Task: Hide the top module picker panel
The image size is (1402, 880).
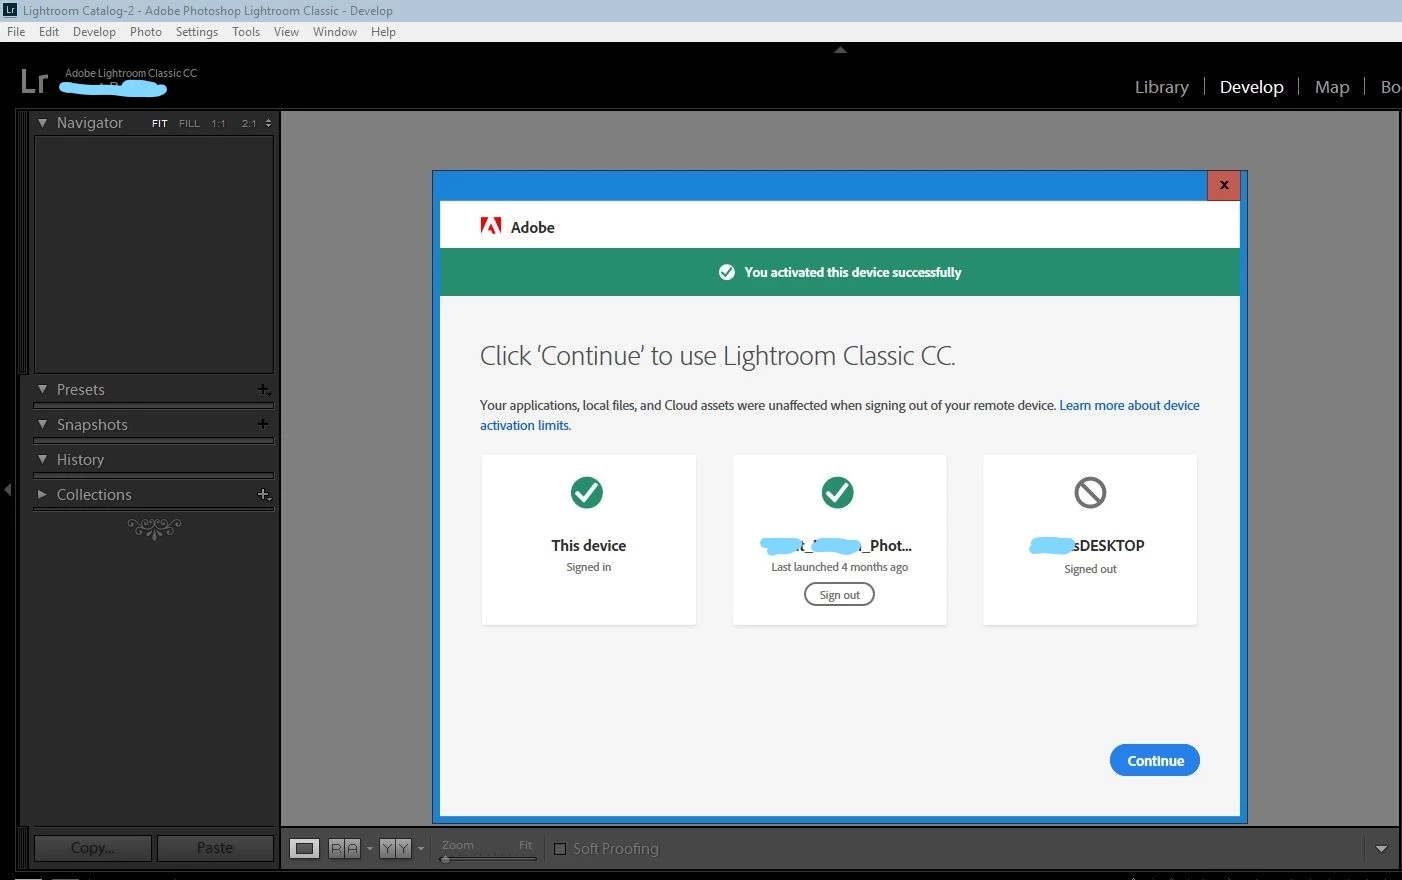Action: [840, 49]
